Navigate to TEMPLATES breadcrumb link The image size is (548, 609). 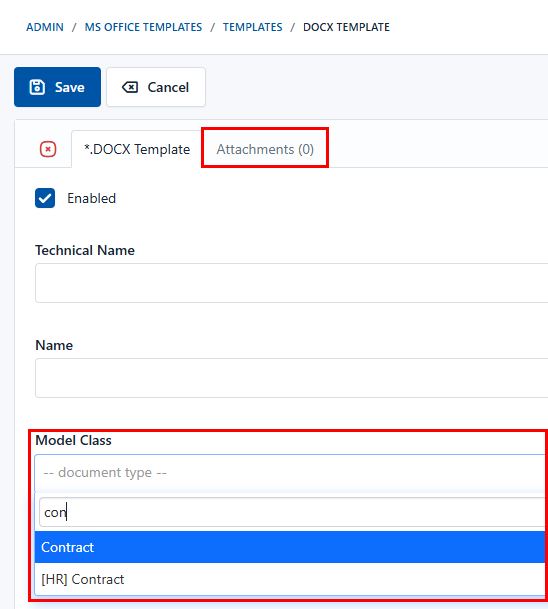(252, 27)
